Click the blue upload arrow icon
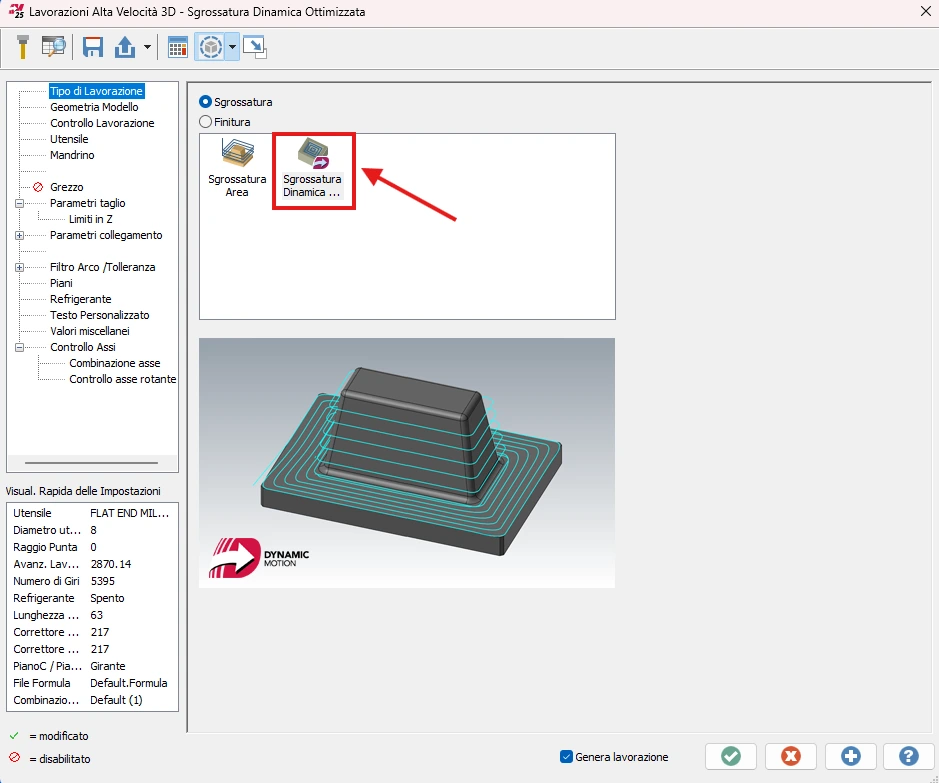This screenshot has height=783, width=939. click(x=125, y=47)
